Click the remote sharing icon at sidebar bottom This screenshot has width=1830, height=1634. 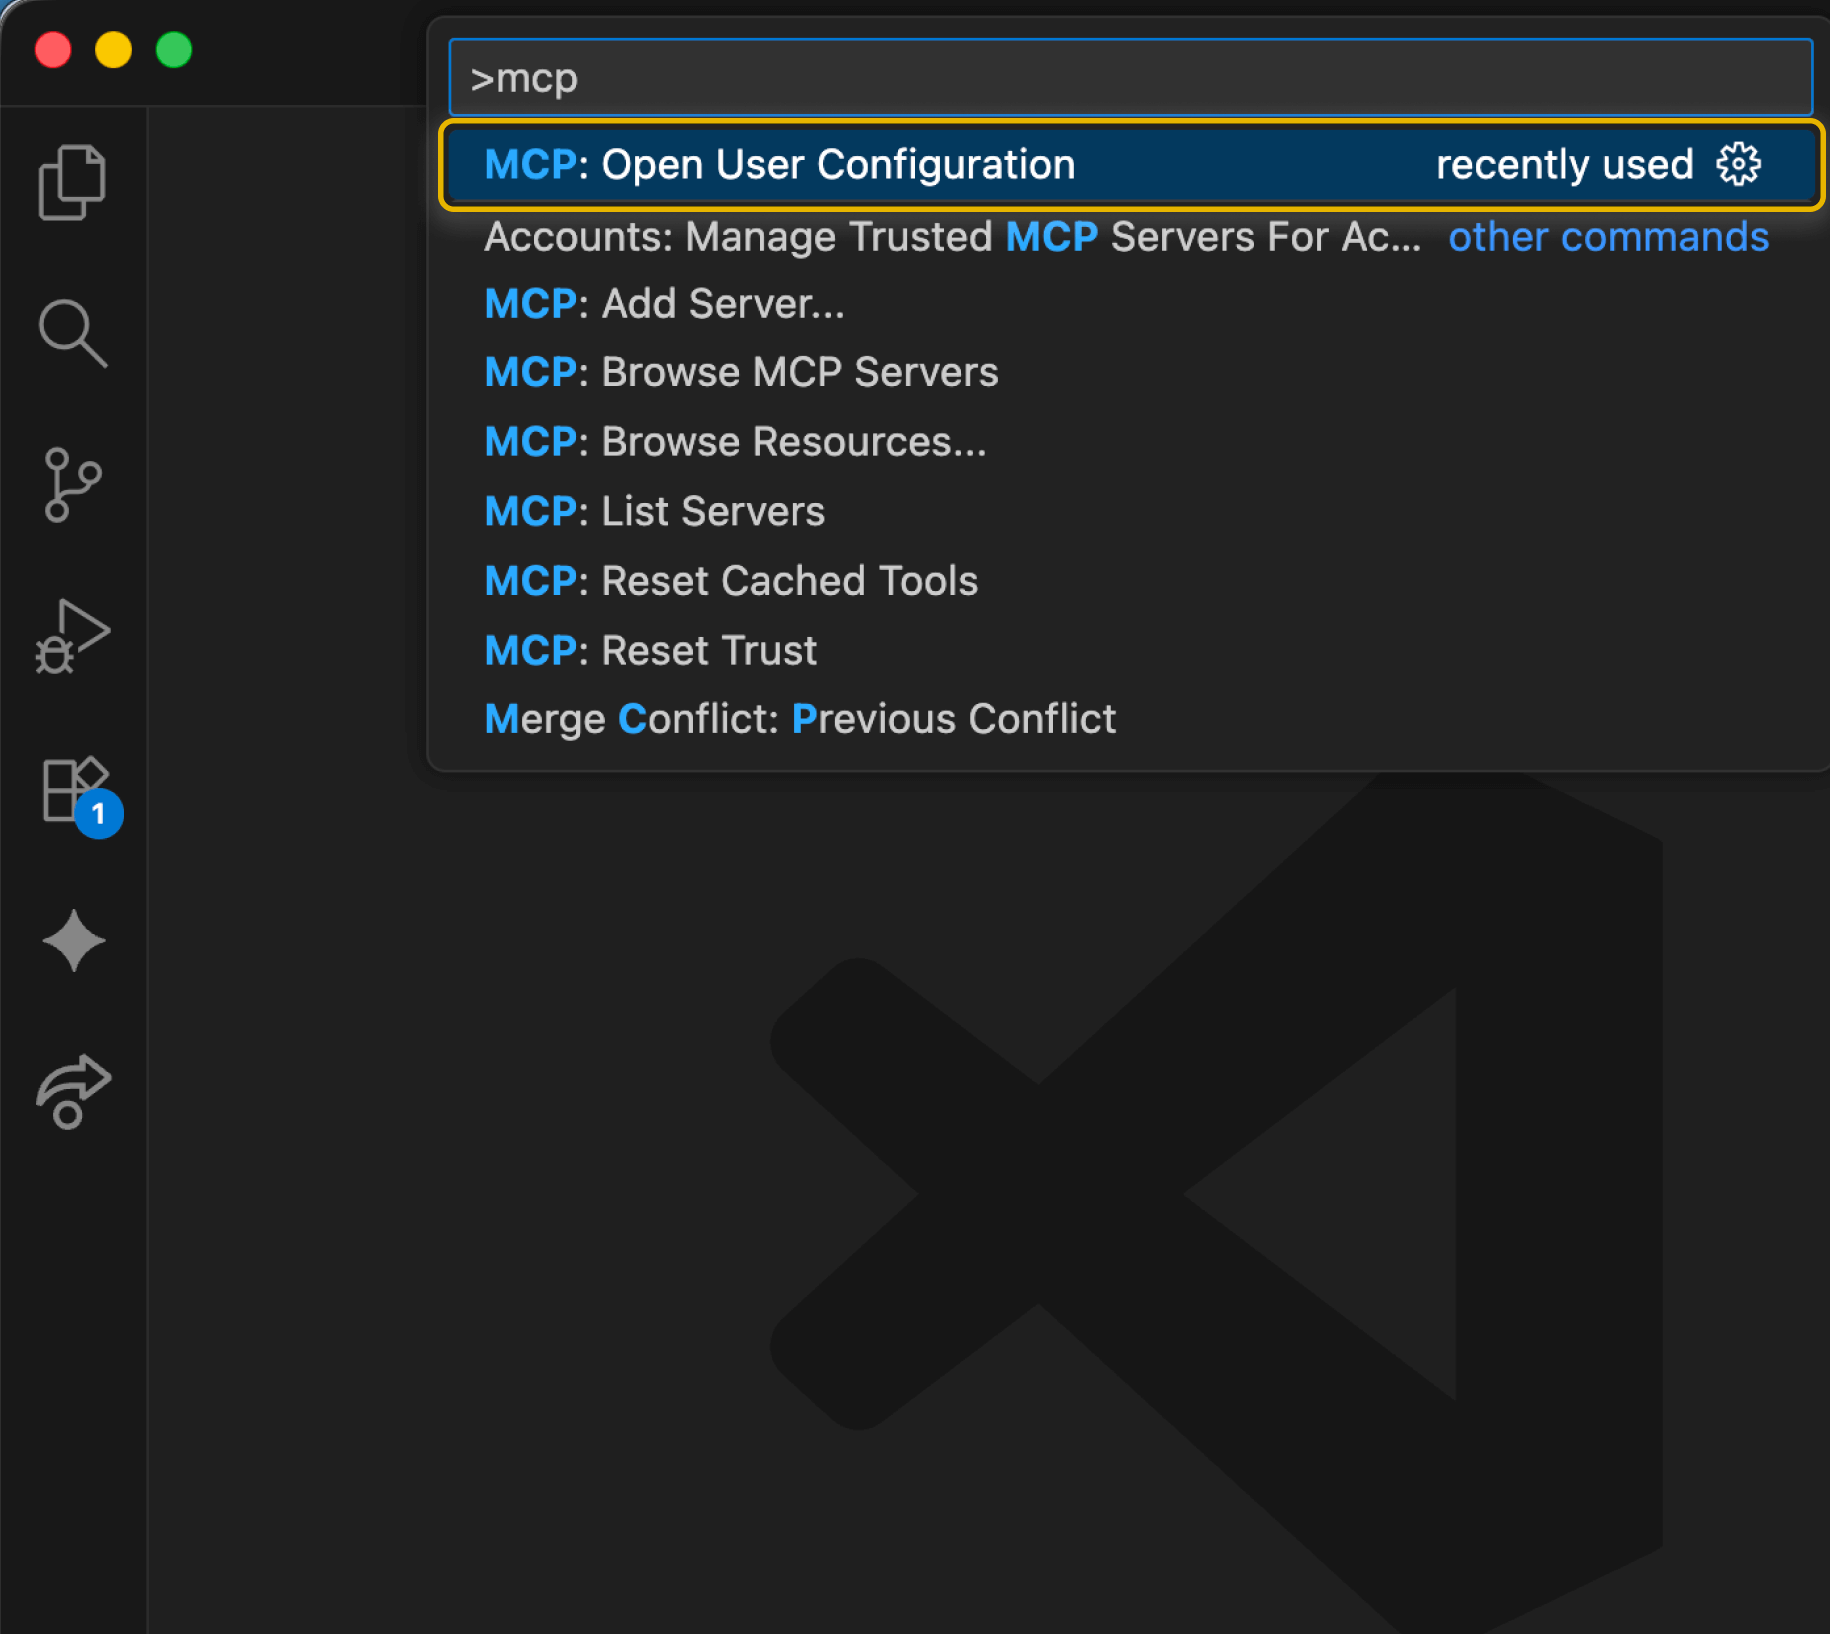(73, 1092)
